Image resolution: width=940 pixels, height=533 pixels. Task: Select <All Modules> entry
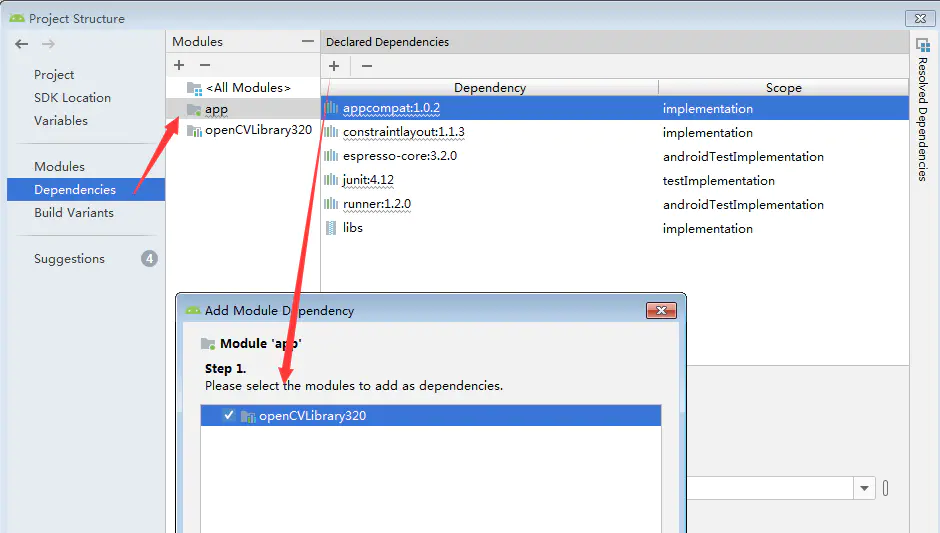pyautogui.click(x=247, y=88)
